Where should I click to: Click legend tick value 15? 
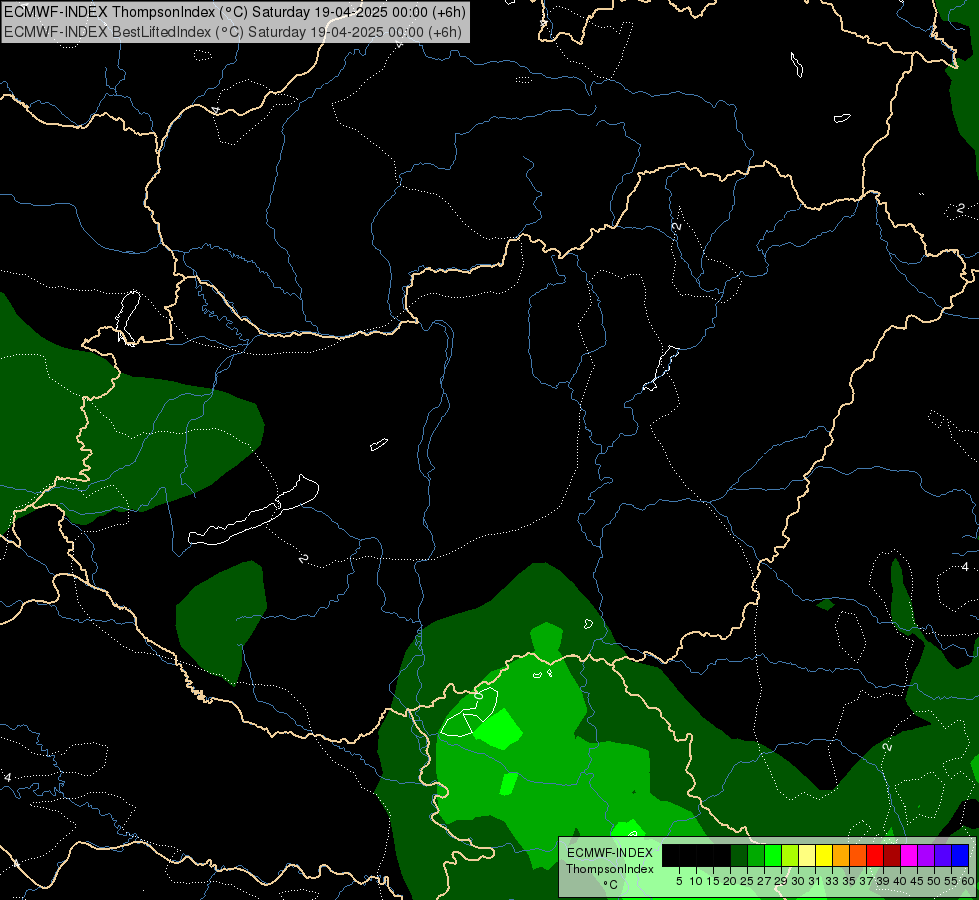coord(713,881)
